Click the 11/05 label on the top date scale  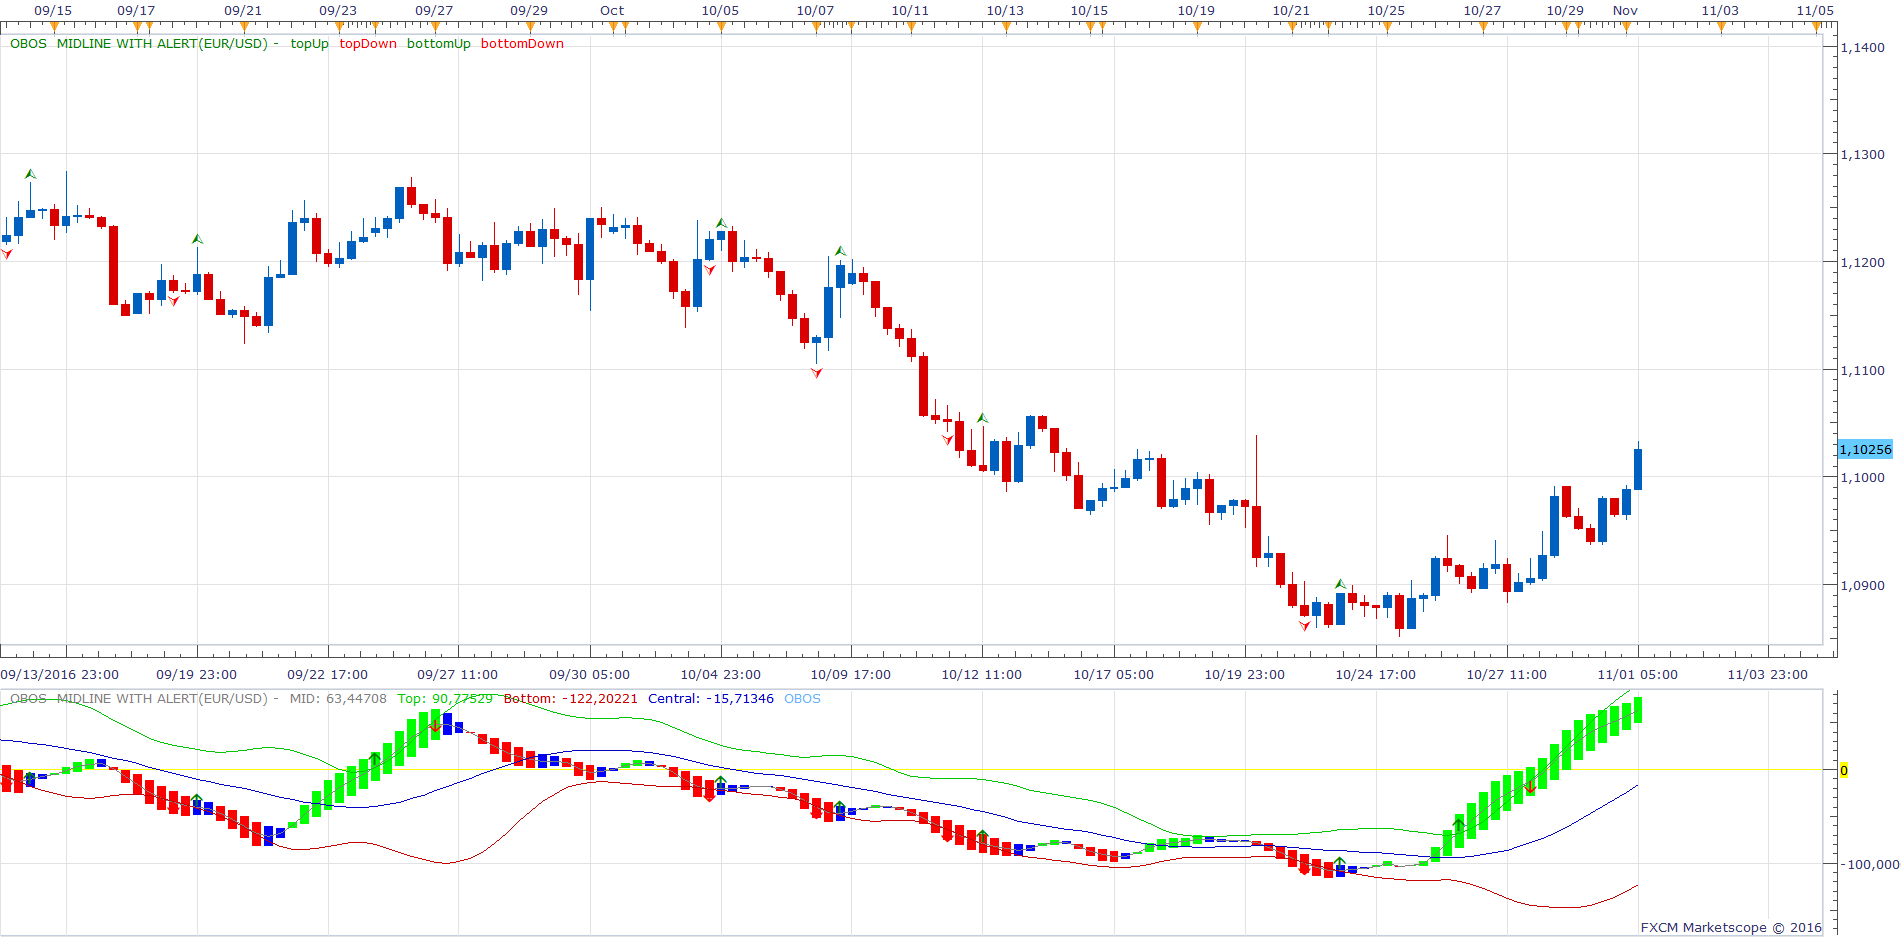(1815, 11)
